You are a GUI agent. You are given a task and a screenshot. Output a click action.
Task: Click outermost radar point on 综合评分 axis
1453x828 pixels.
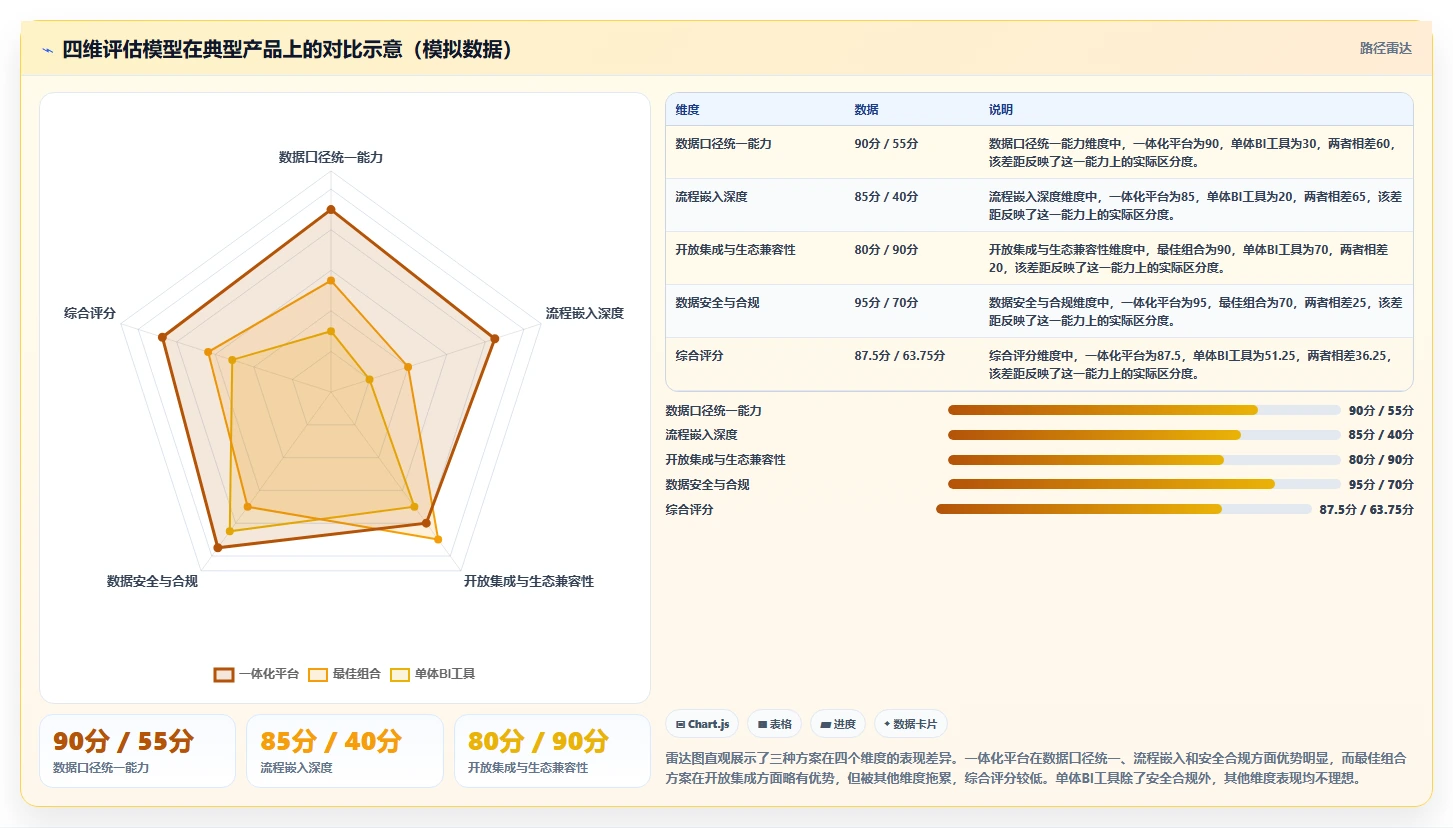162,338
